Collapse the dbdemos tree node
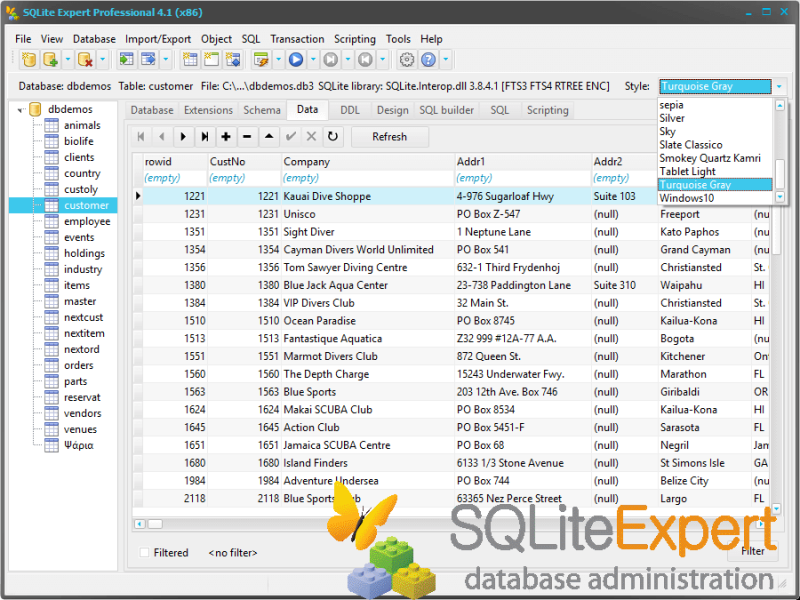Image resolution: width=800 pixels, height=600 pixels. (20, 110)
